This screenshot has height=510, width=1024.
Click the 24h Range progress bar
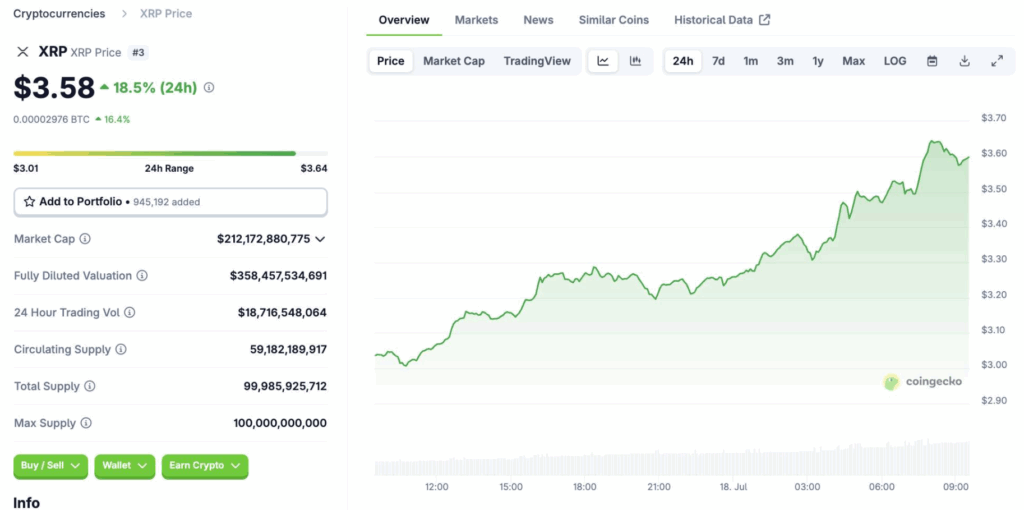pos(170,153)
